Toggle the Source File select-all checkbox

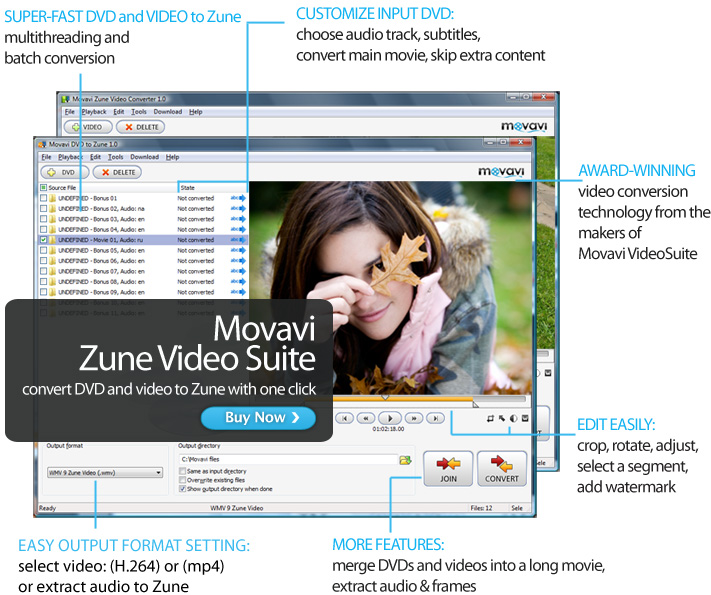click(x=44, y=187)
